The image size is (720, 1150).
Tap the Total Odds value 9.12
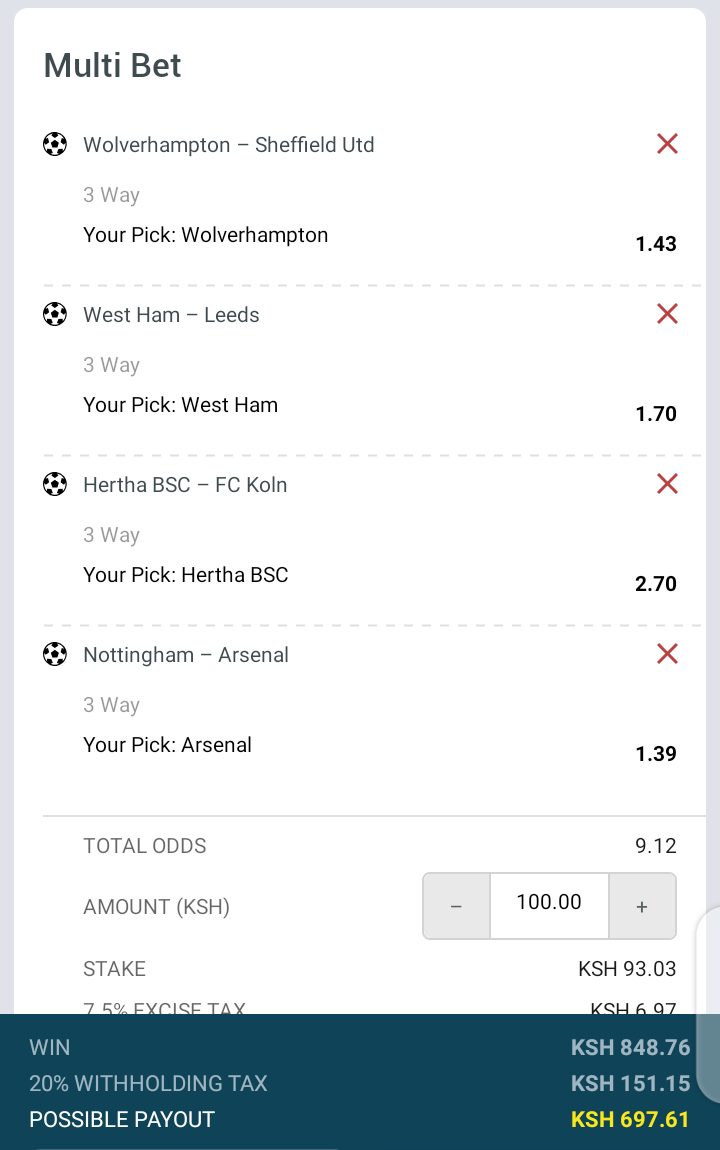(x=656, y=846)
